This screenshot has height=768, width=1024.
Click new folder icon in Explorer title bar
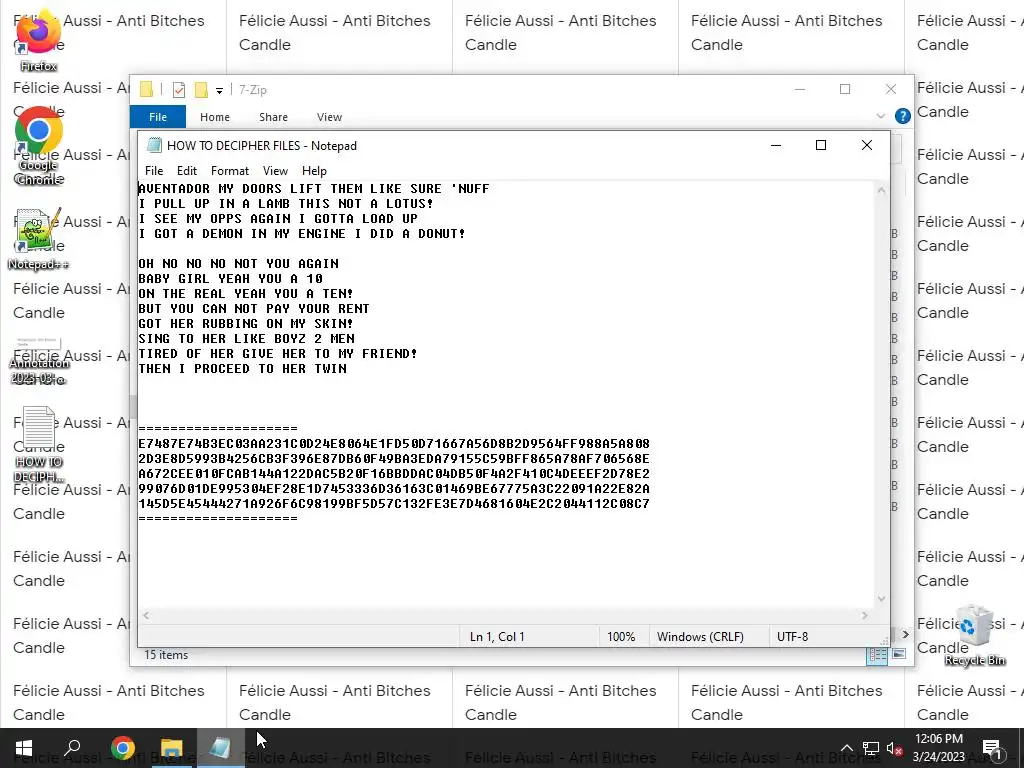tap(201, 89)
